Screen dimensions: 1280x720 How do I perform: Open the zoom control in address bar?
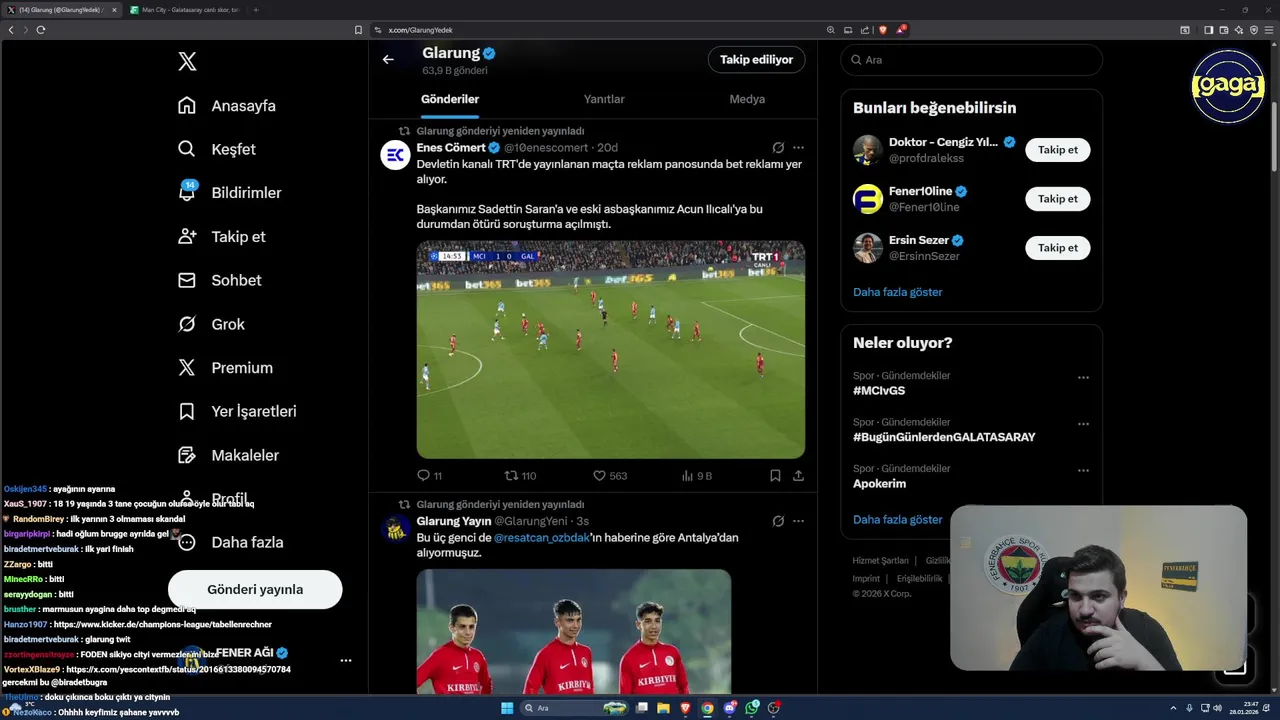[x=830, y=30]
